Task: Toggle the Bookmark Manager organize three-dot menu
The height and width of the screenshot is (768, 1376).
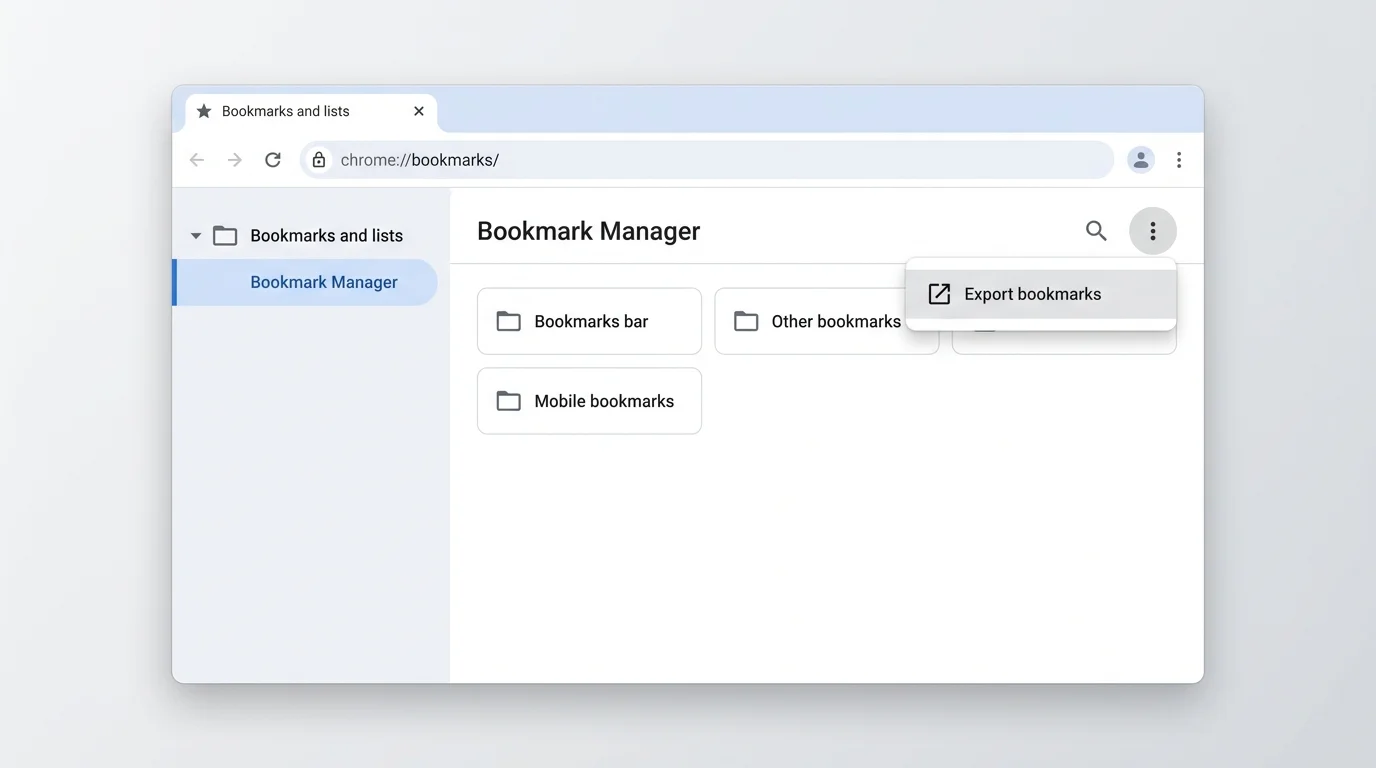Action: 1153,231
